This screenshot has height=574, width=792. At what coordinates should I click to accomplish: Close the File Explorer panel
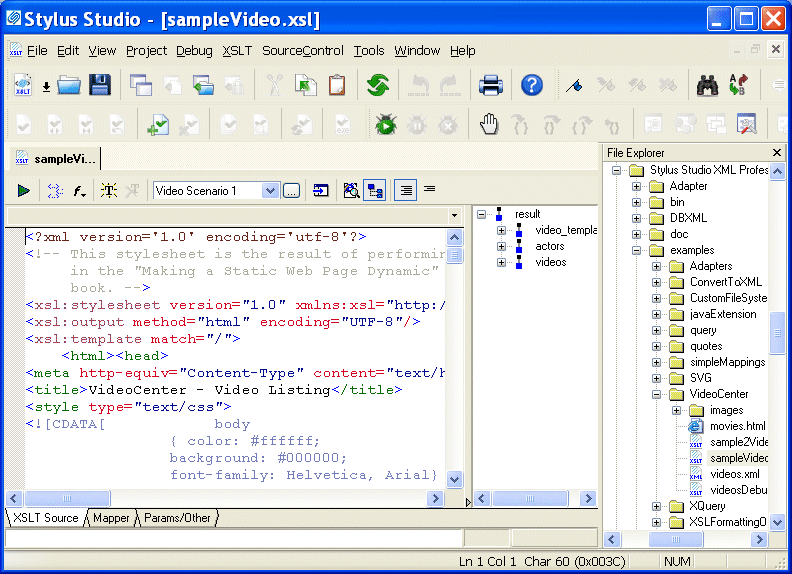click(x=777, y=153)
